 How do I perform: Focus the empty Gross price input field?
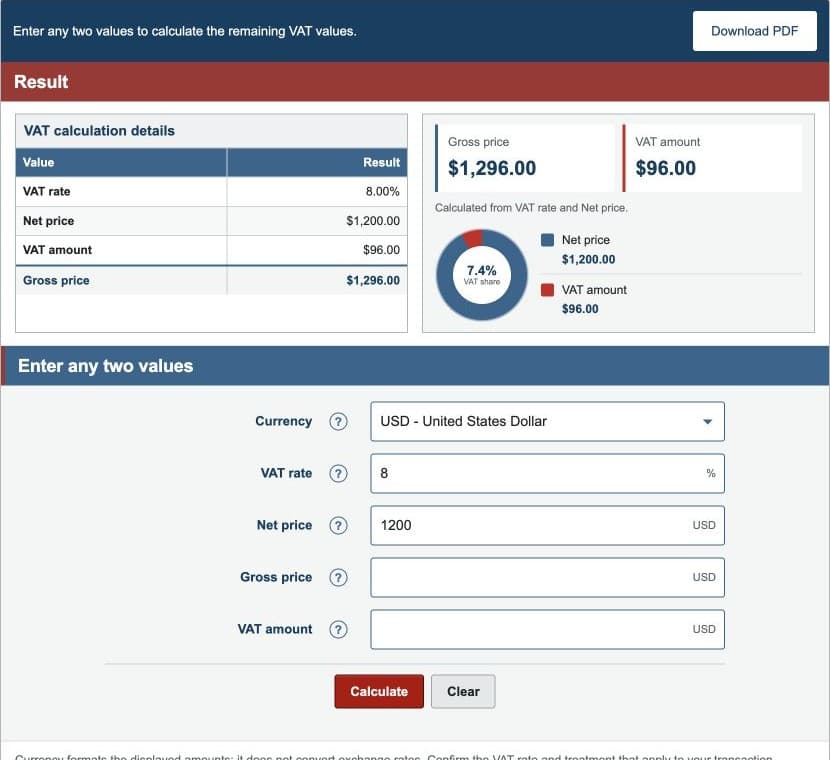tap(547, 577)
